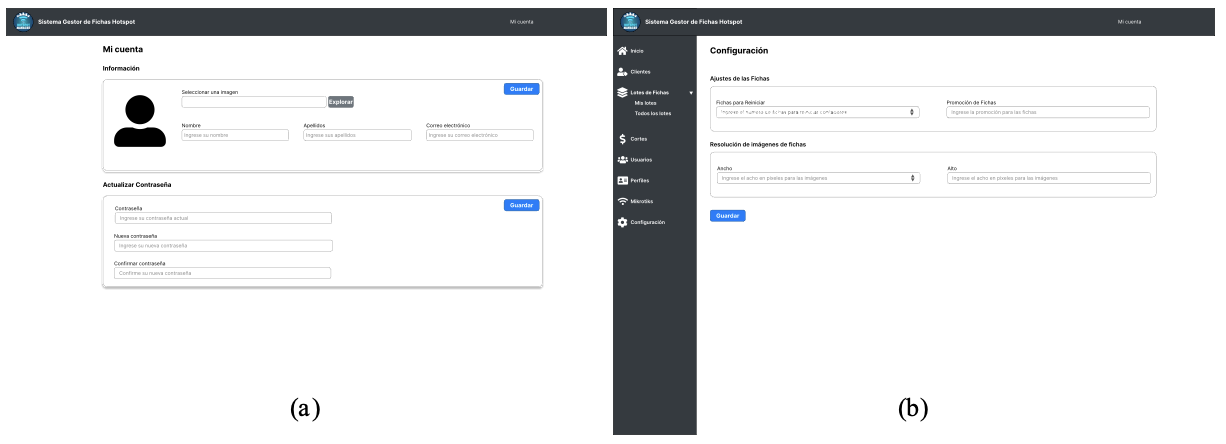Click the Ancho field spinner arrows
1226x444 pixels.
pos(912,178)
